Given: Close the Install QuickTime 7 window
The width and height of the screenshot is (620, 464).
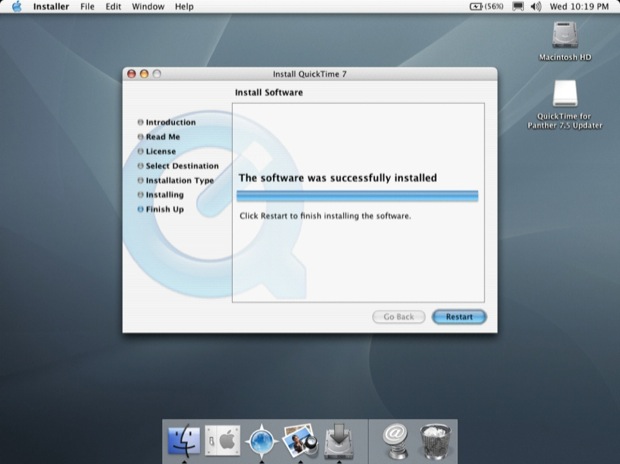Looking at the screenshot, I should (x=132, y=74).
